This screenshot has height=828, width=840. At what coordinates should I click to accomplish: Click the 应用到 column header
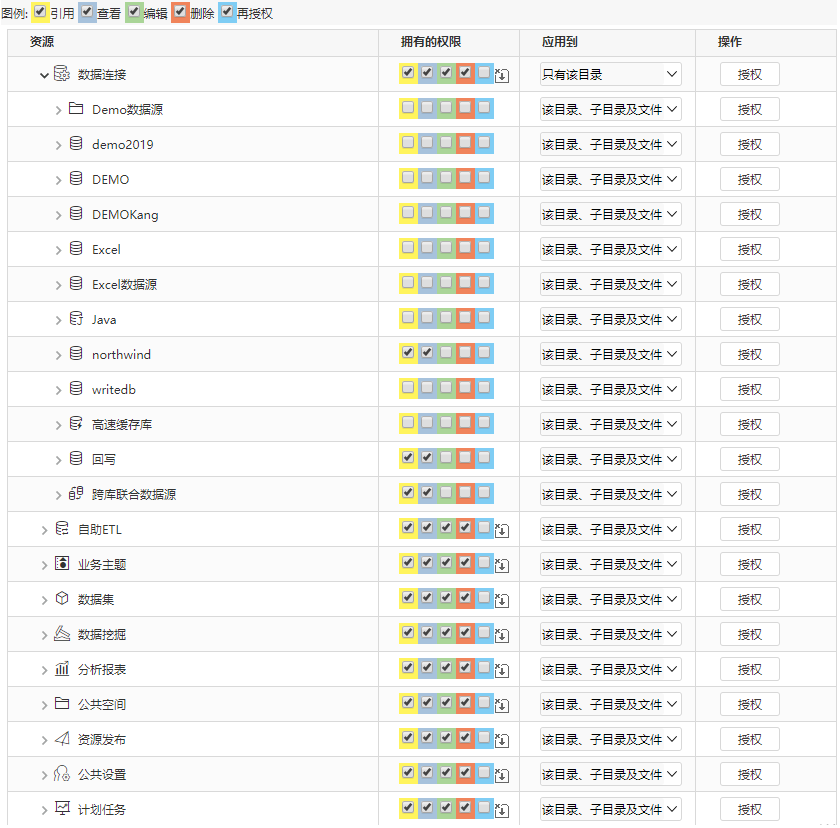pyautogui.click(x=559, y=42)
